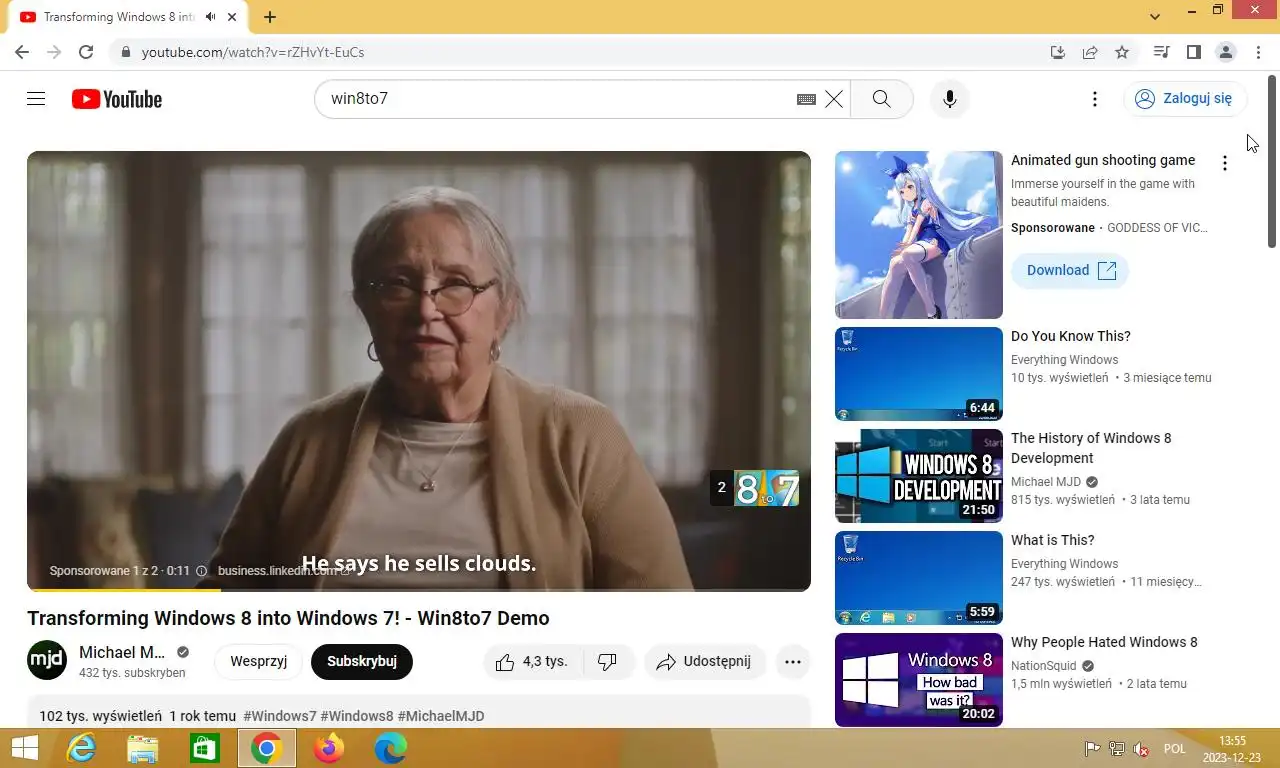The image size is (1280, 768).
Task: Launch Internet Explorer from taskbar
Action: (81, 748)
